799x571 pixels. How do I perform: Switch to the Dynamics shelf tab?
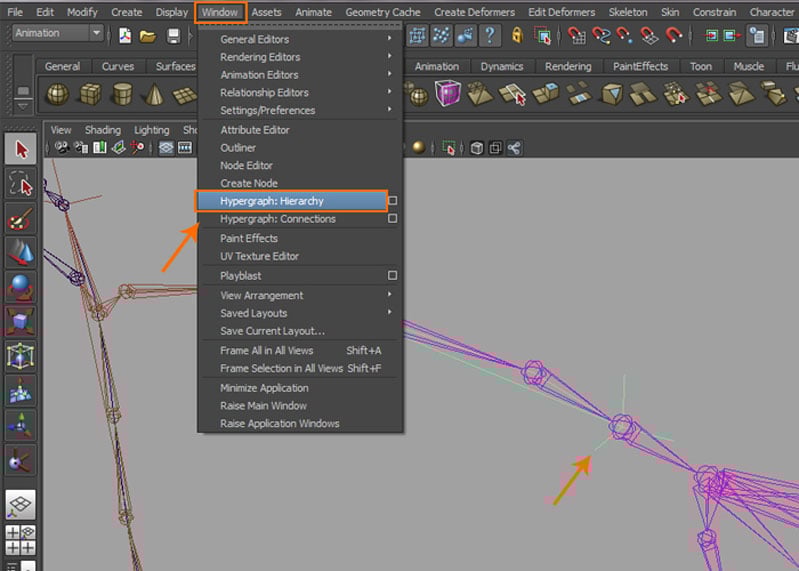[x=501, y=67]
